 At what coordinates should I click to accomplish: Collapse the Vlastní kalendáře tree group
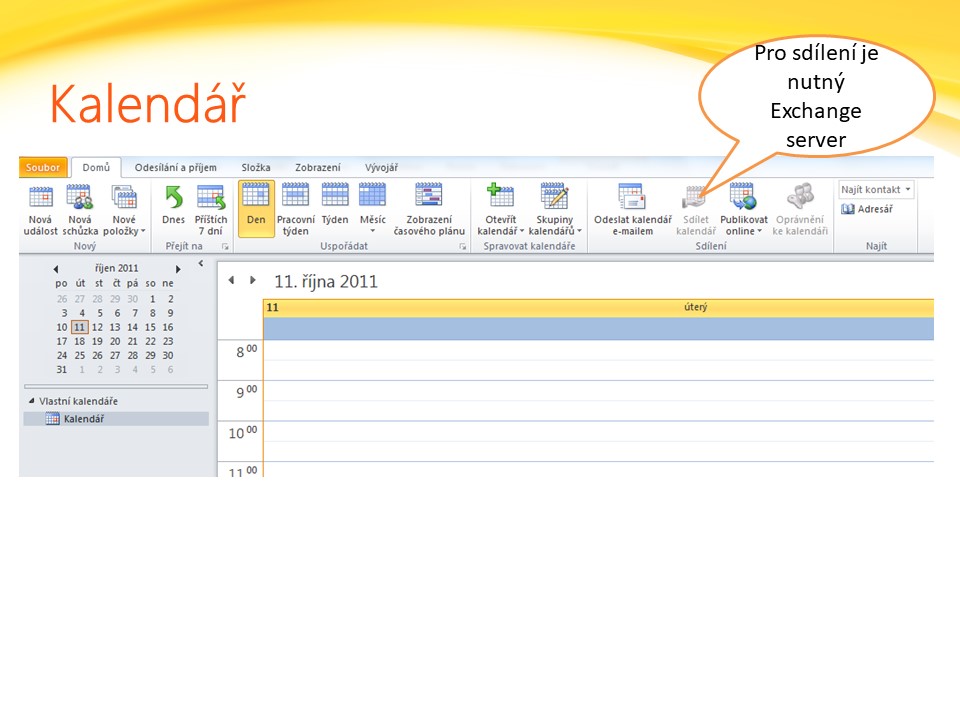(30, 401)
